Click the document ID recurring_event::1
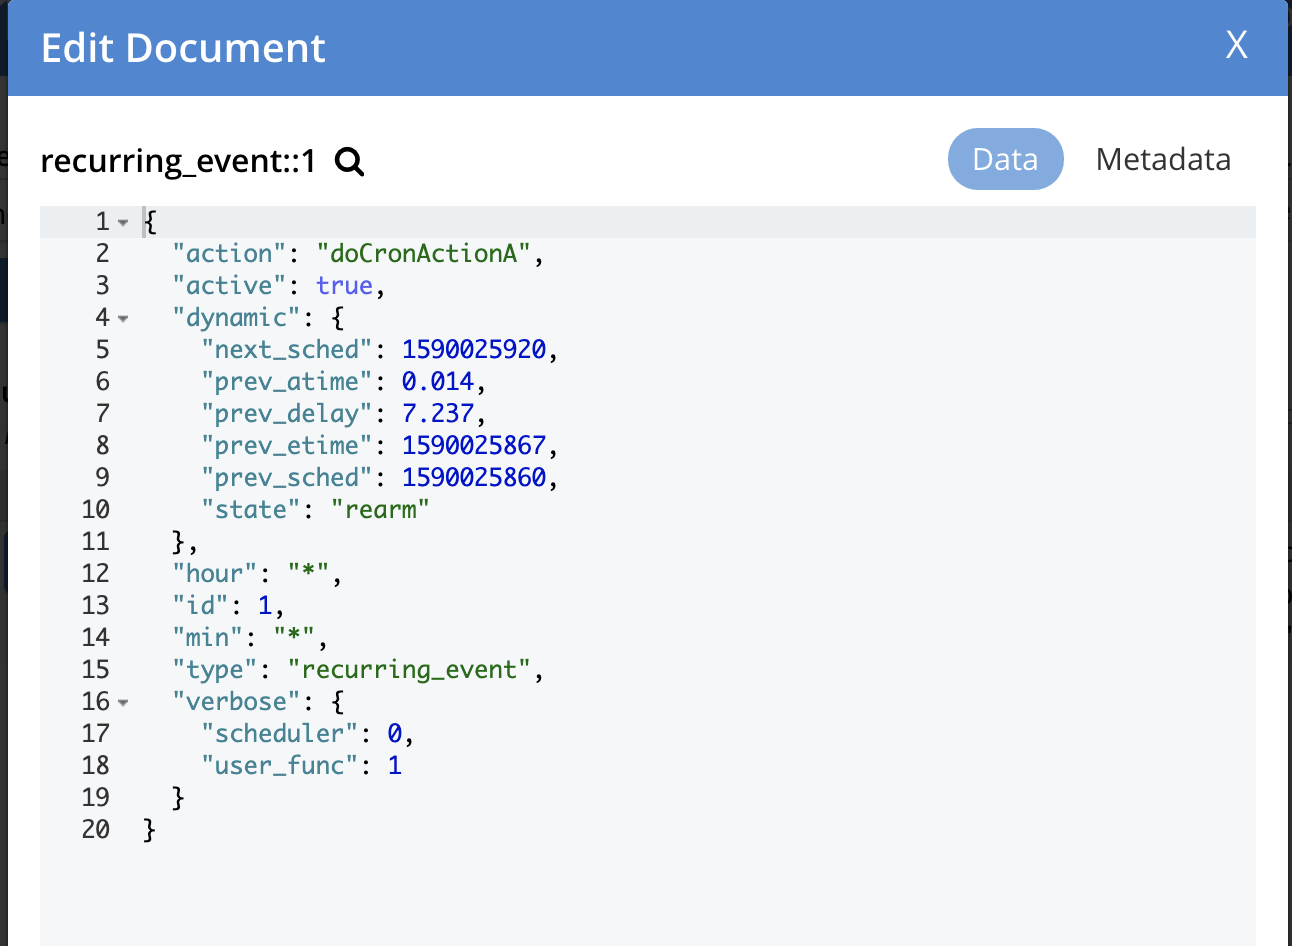The width and height of the screenshot is (1292, 946). click(178, 161)
